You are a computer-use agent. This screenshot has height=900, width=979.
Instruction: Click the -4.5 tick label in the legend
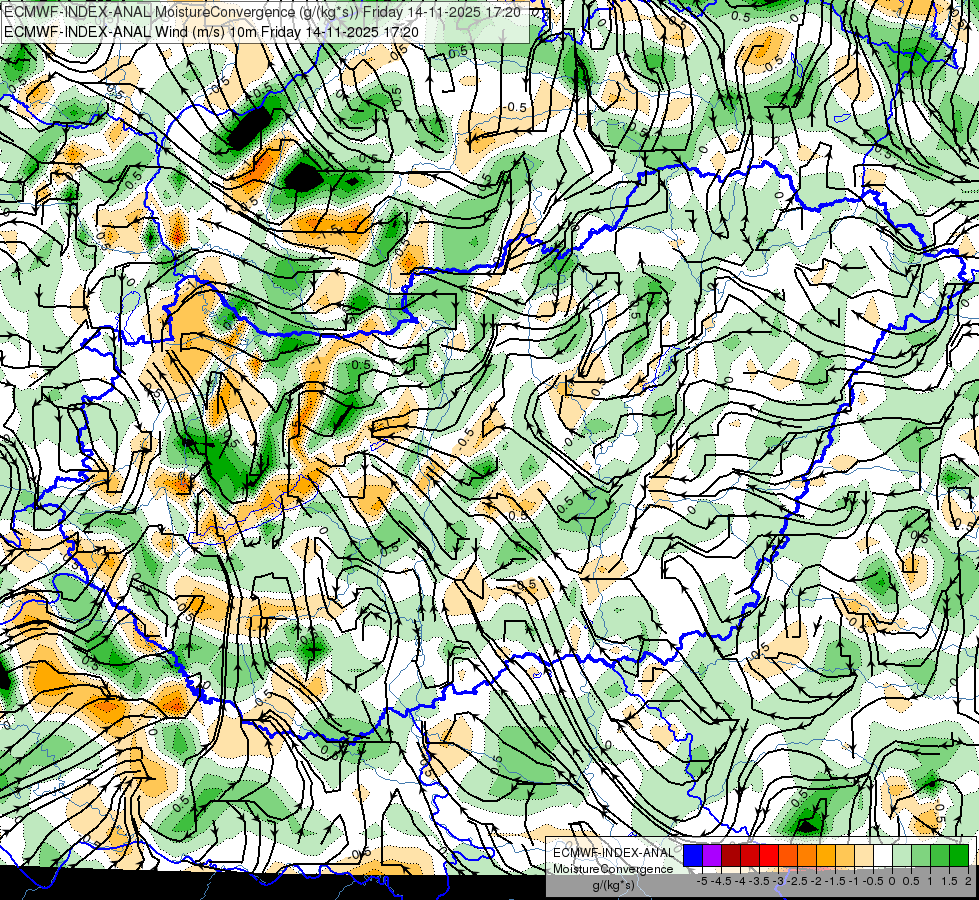tap(721, 881)
